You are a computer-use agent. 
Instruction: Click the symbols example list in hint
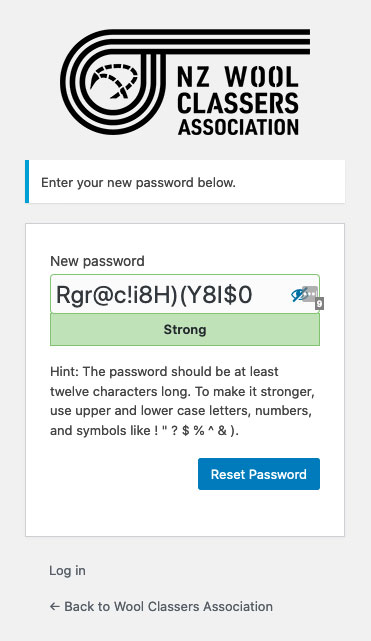pos(196,430)
